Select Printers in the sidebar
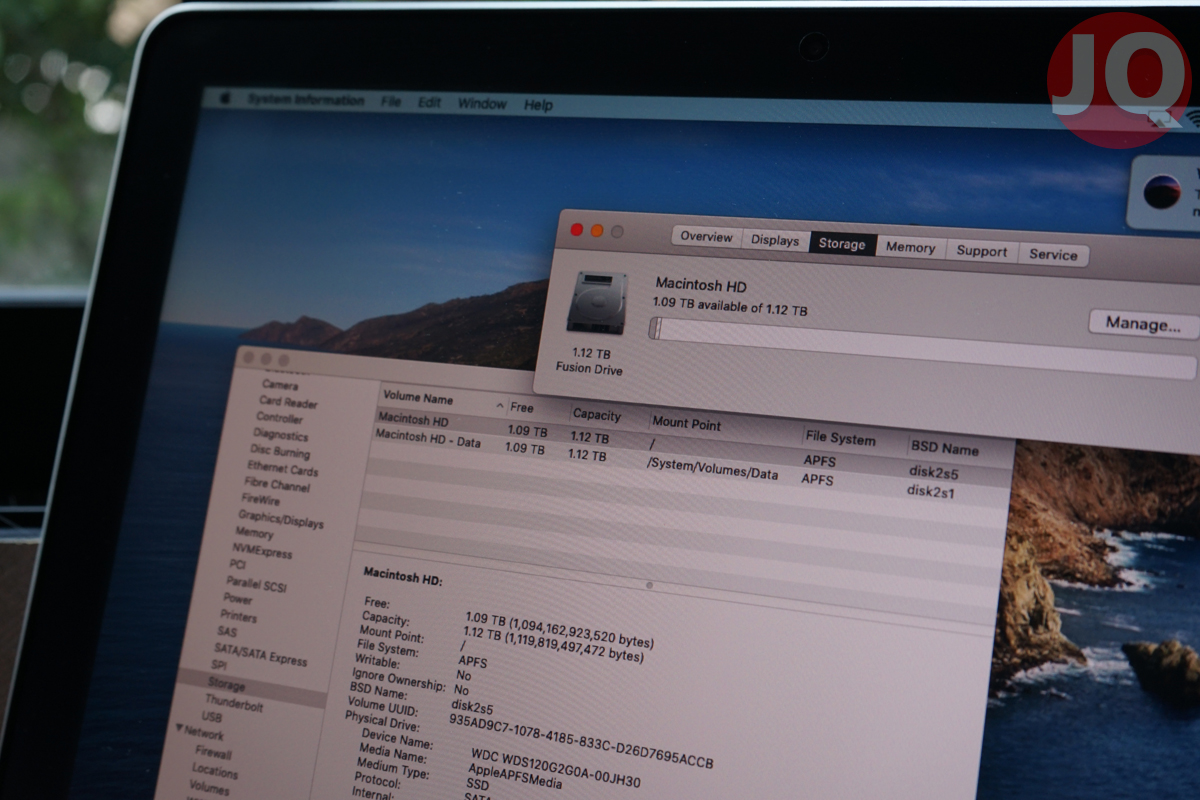The height and width of the screenshot is (800, 1200). click(x=239, y=615)
